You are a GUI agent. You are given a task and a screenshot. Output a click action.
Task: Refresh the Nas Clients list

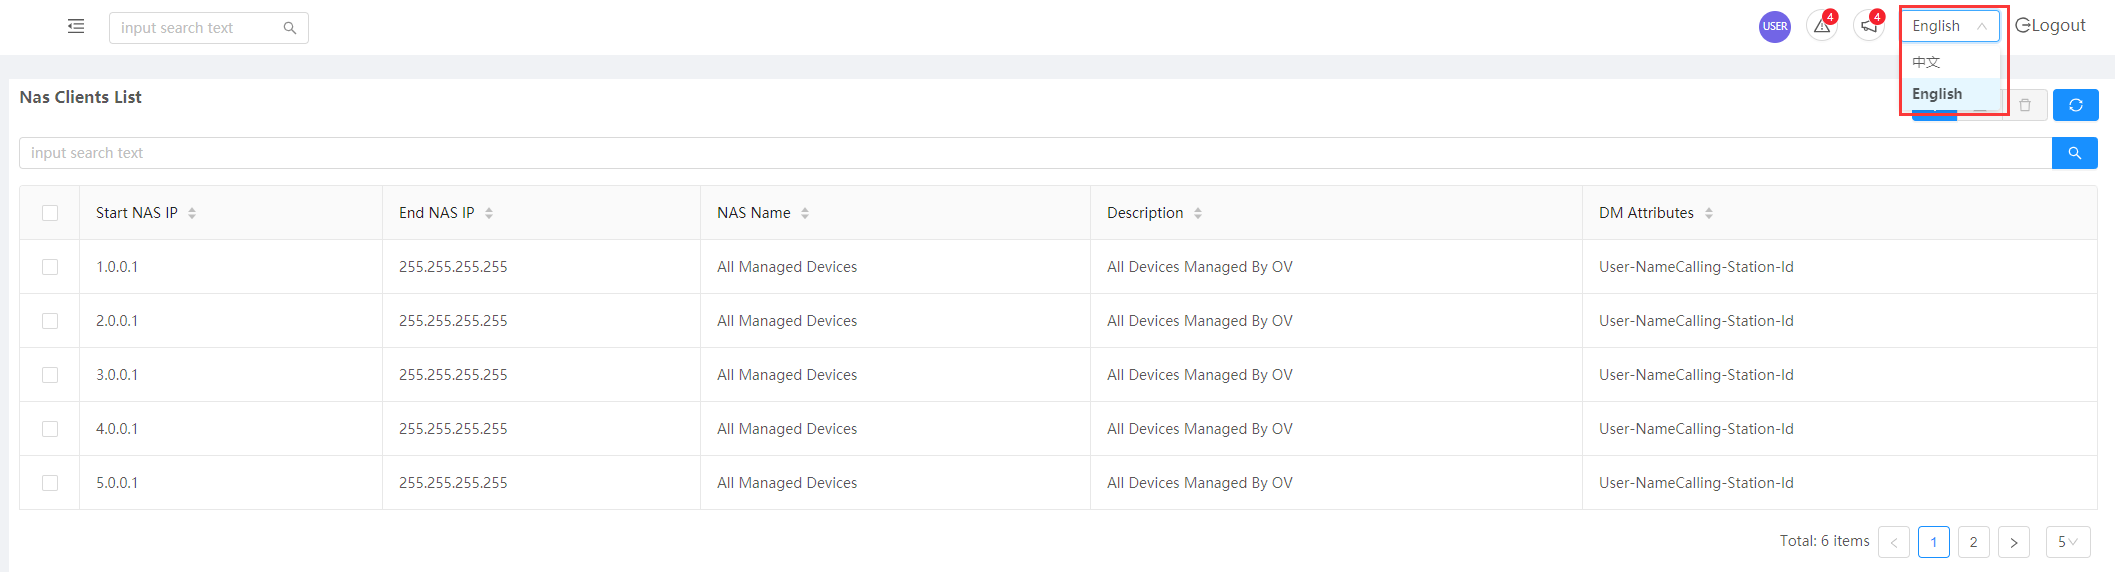pyautogui.click(x=2075, y=105)
